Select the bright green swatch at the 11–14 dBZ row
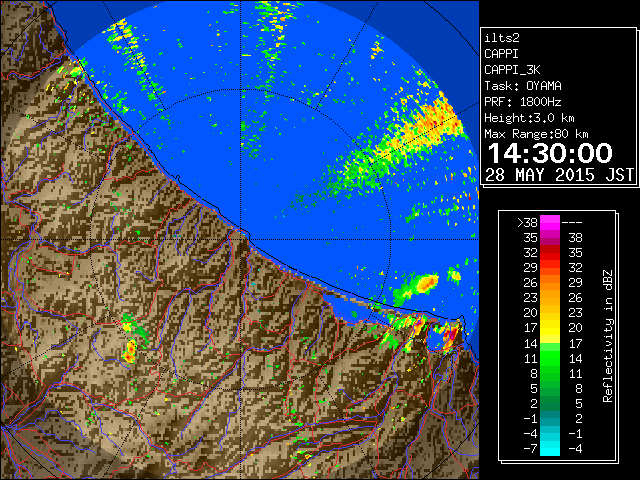 pos(550,358)
